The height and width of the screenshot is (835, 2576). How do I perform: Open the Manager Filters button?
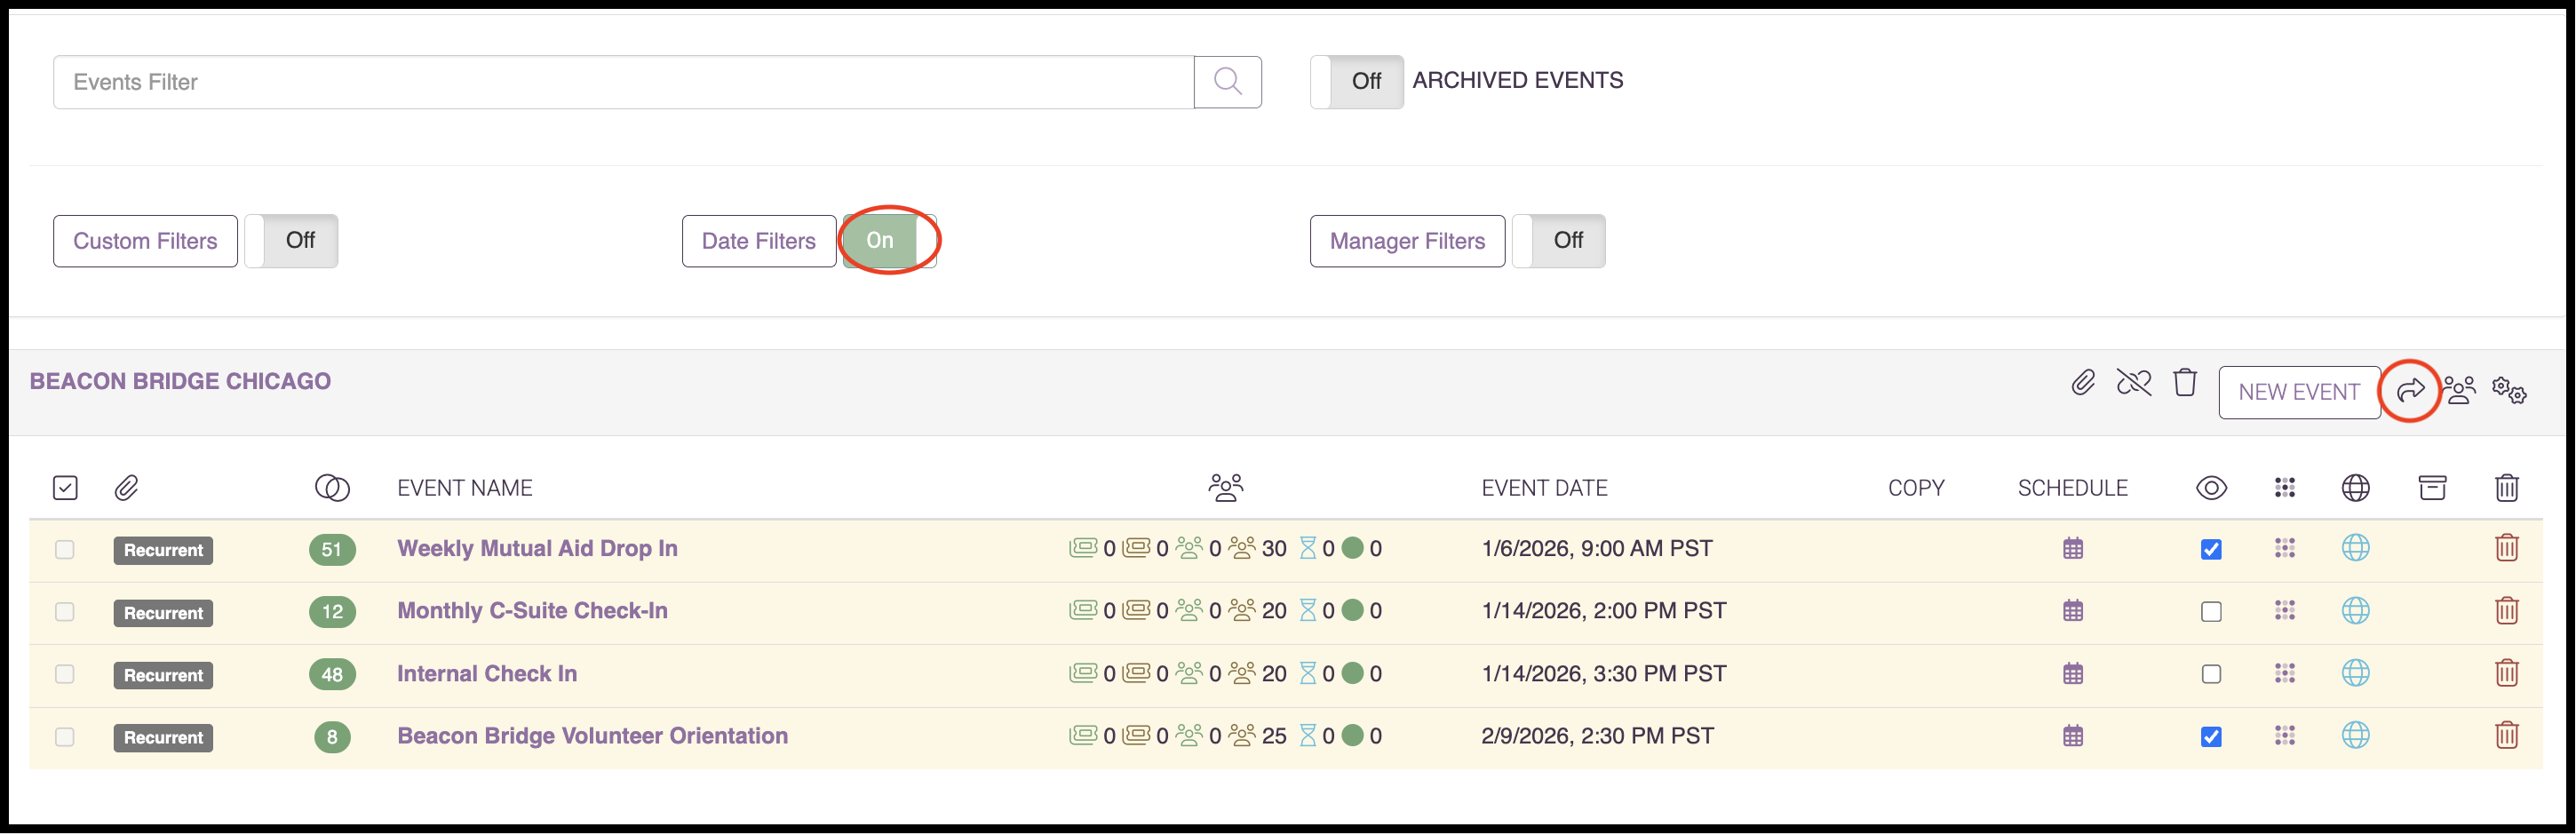(1407, 241)
